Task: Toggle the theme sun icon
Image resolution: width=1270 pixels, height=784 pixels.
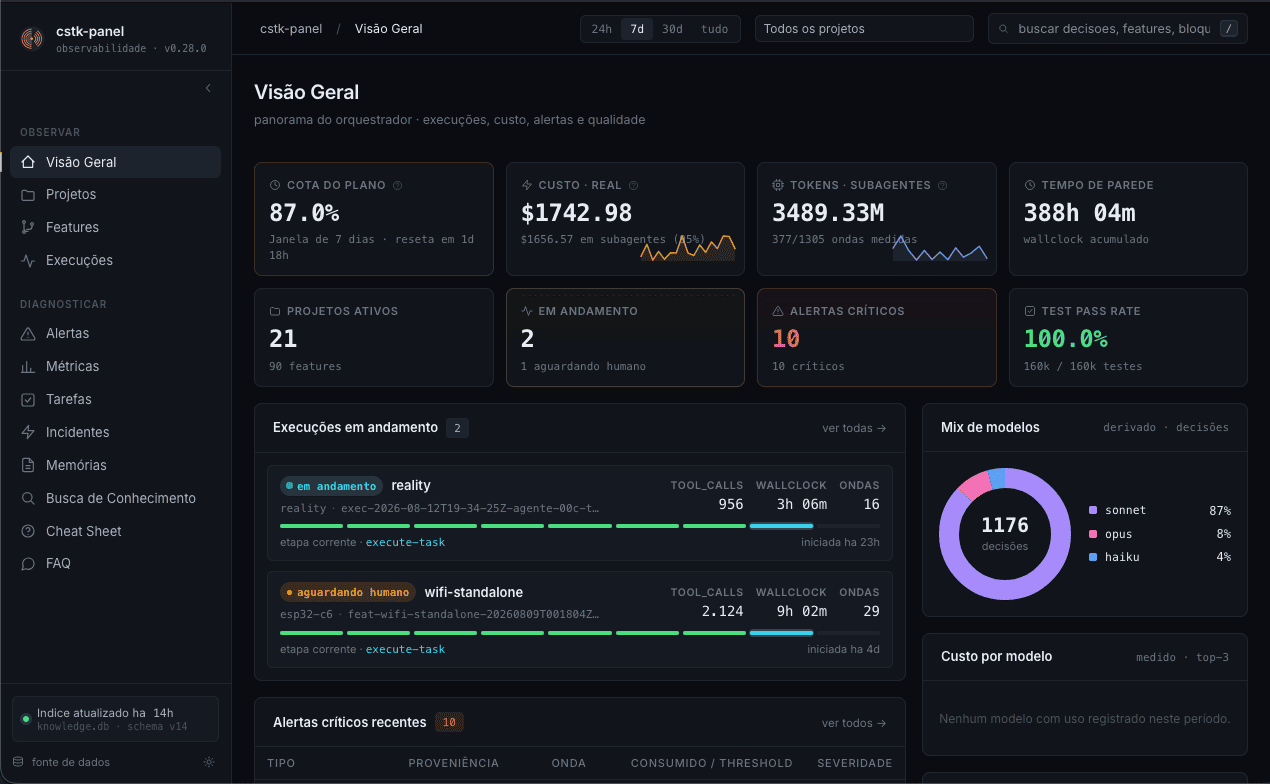Action: 208,762
